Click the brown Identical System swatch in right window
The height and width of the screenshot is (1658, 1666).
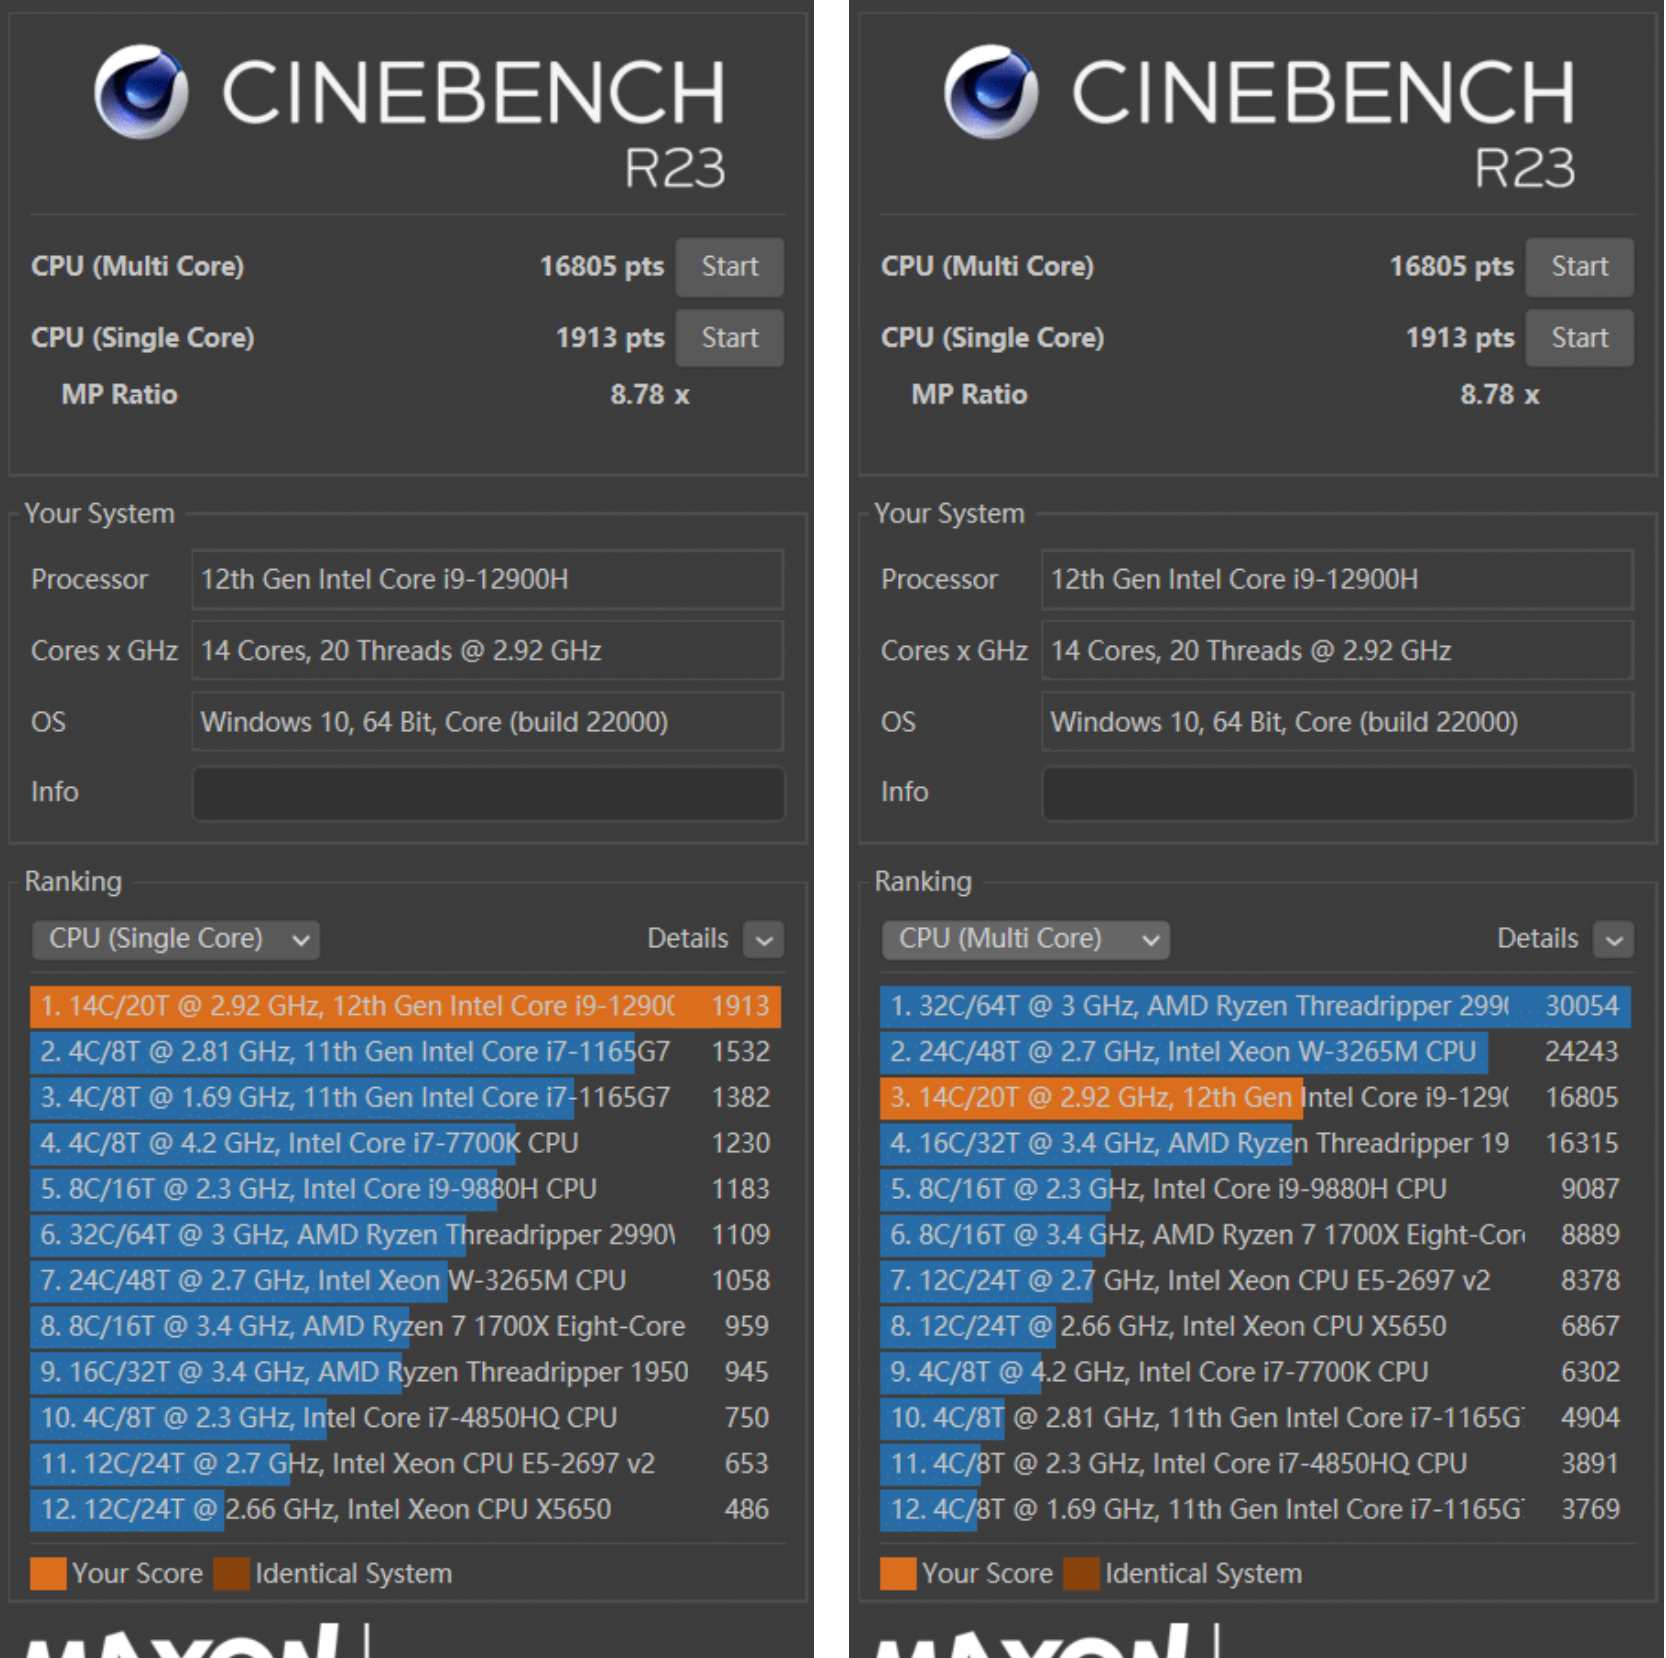tap(1081, 1574)
